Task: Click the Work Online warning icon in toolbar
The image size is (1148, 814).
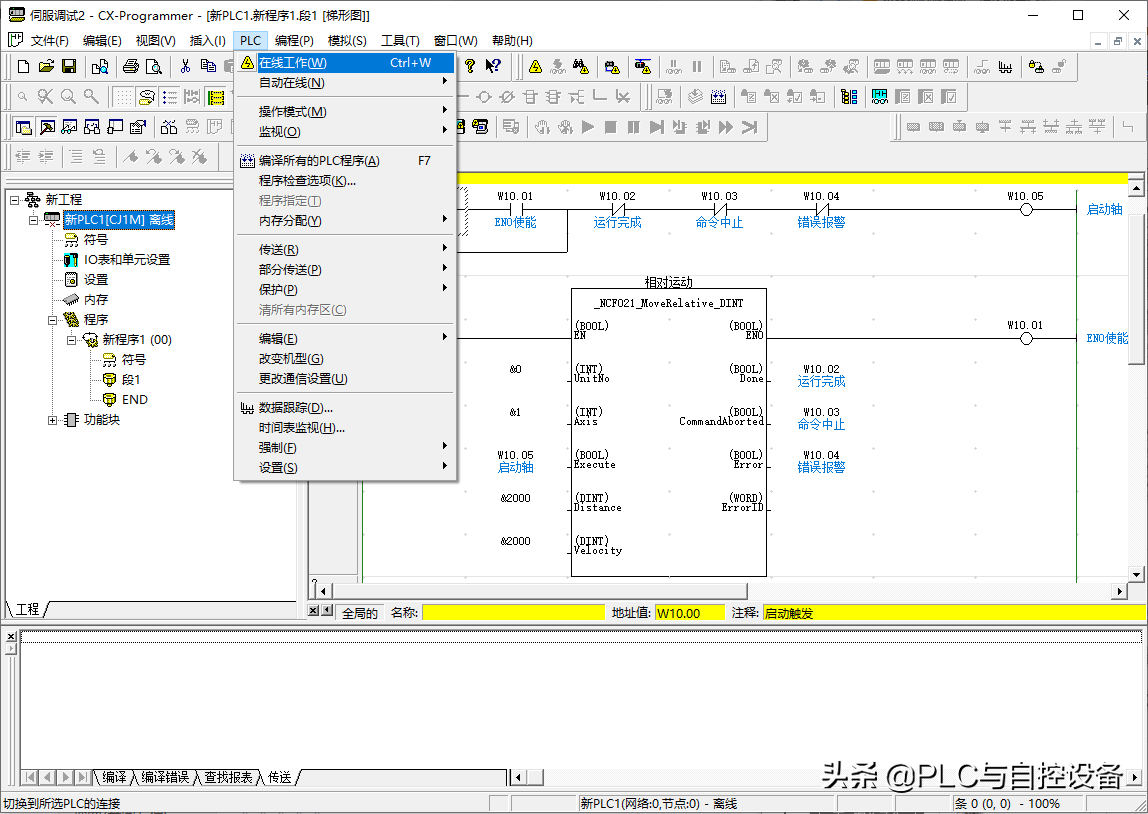Action: click(535, 67)
